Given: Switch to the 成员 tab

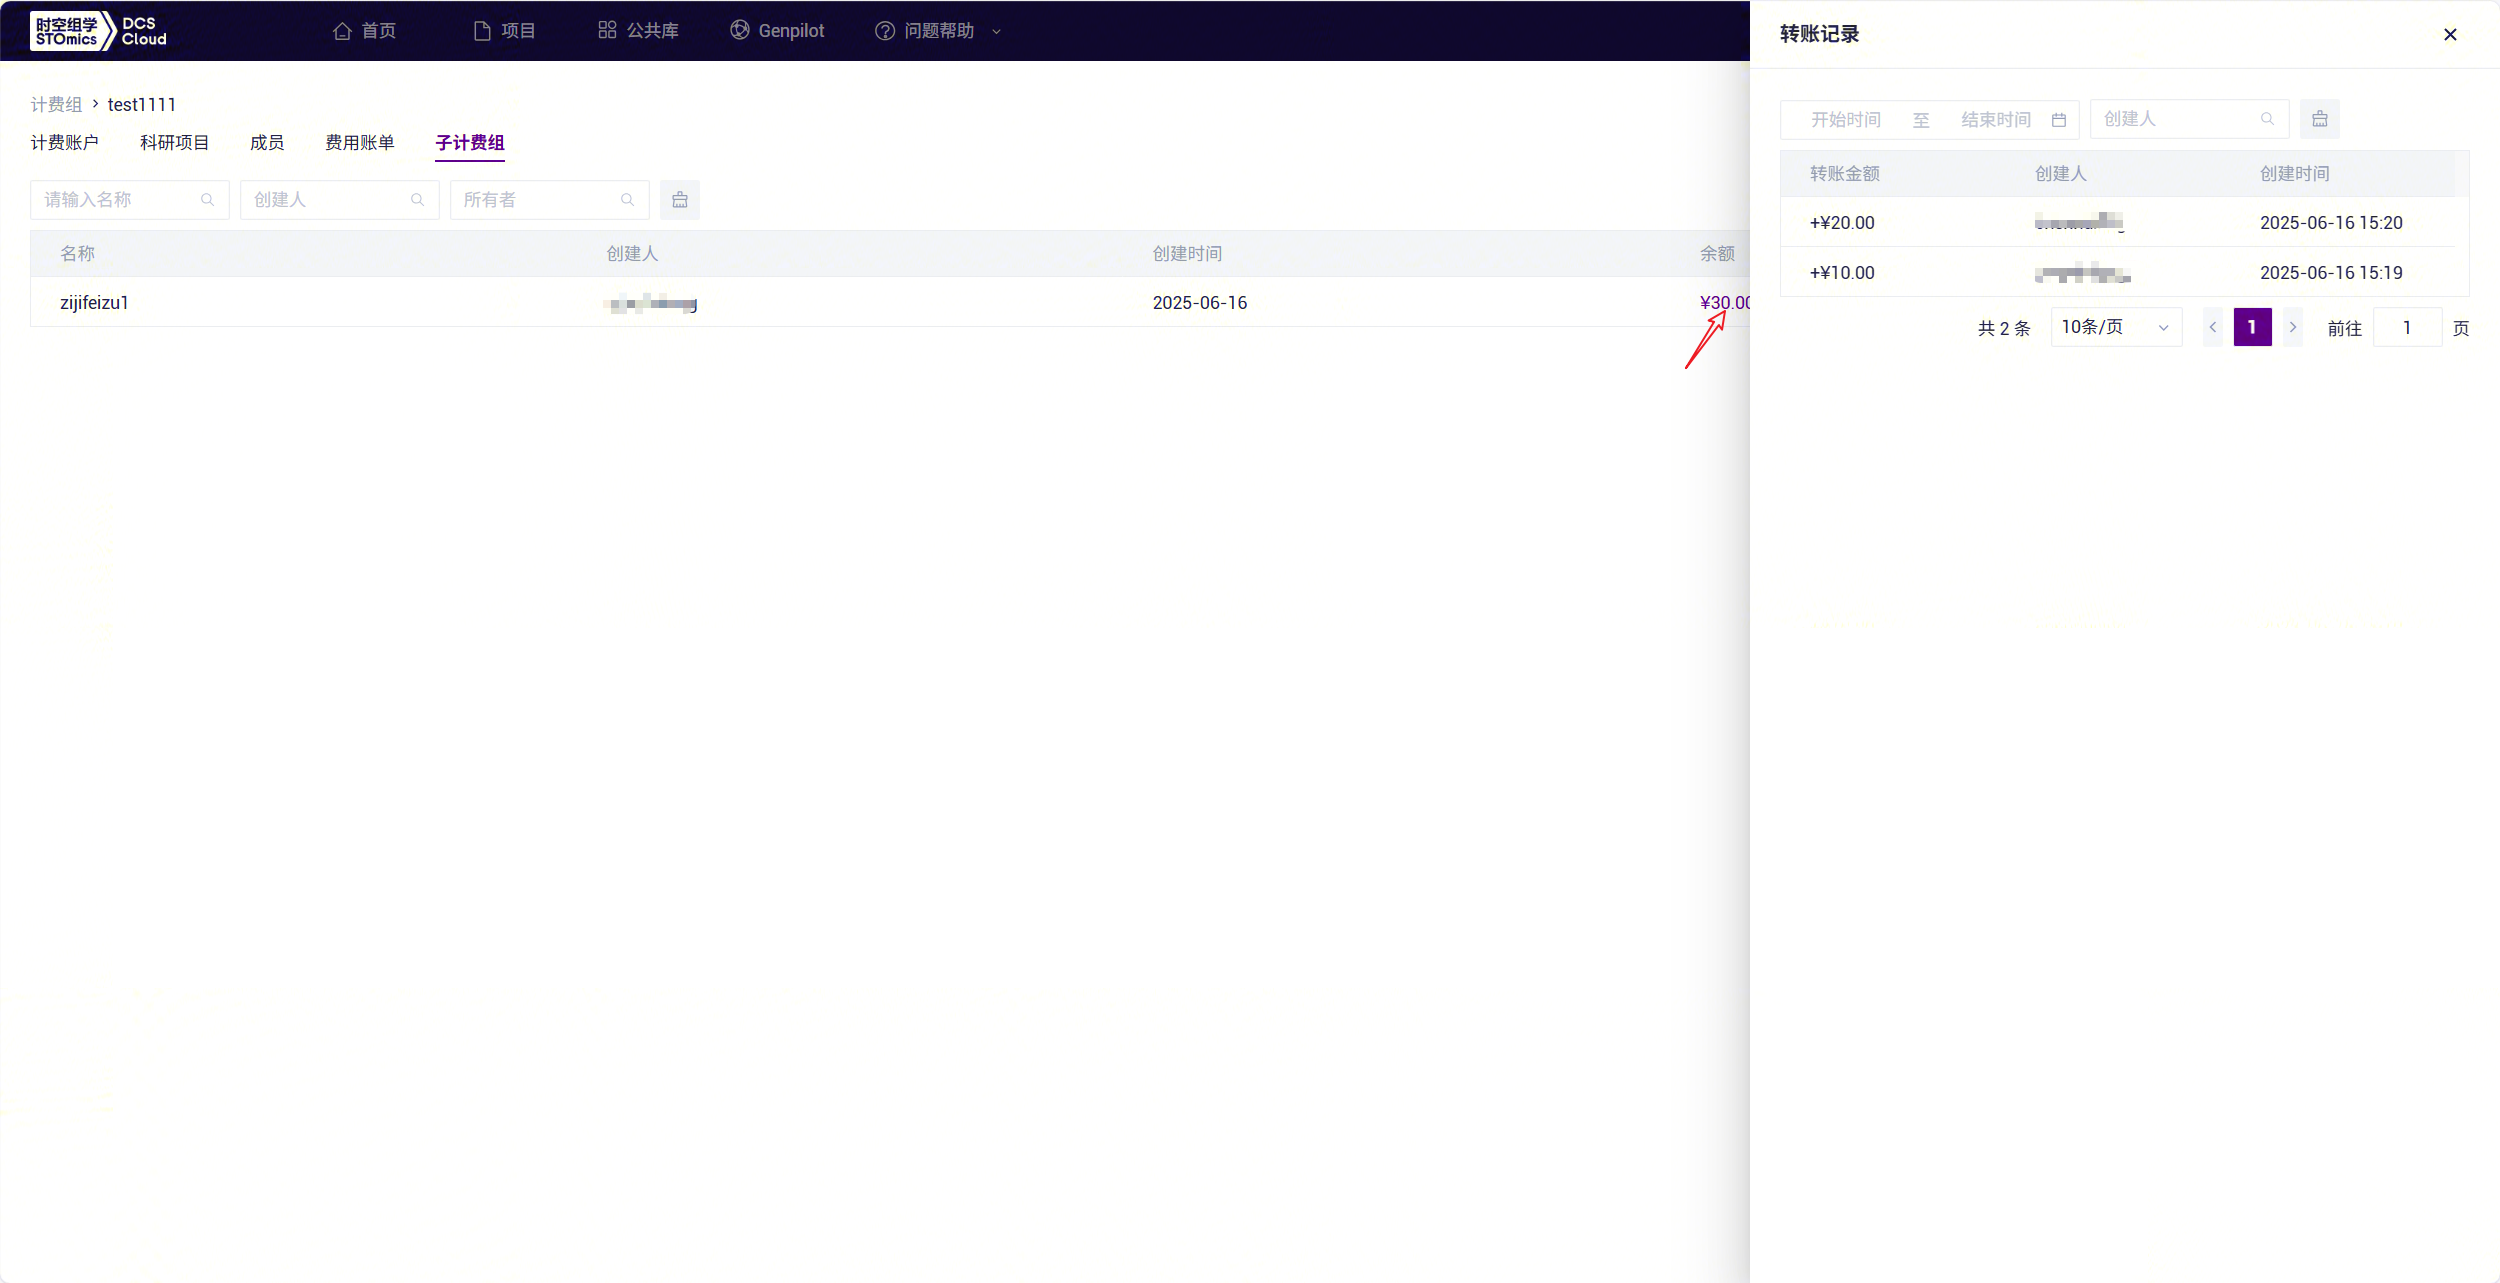Looking at the screenshot, I should 267,142.
